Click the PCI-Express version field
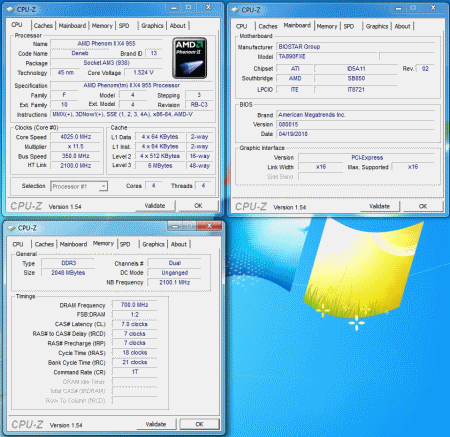 (367, 158)
